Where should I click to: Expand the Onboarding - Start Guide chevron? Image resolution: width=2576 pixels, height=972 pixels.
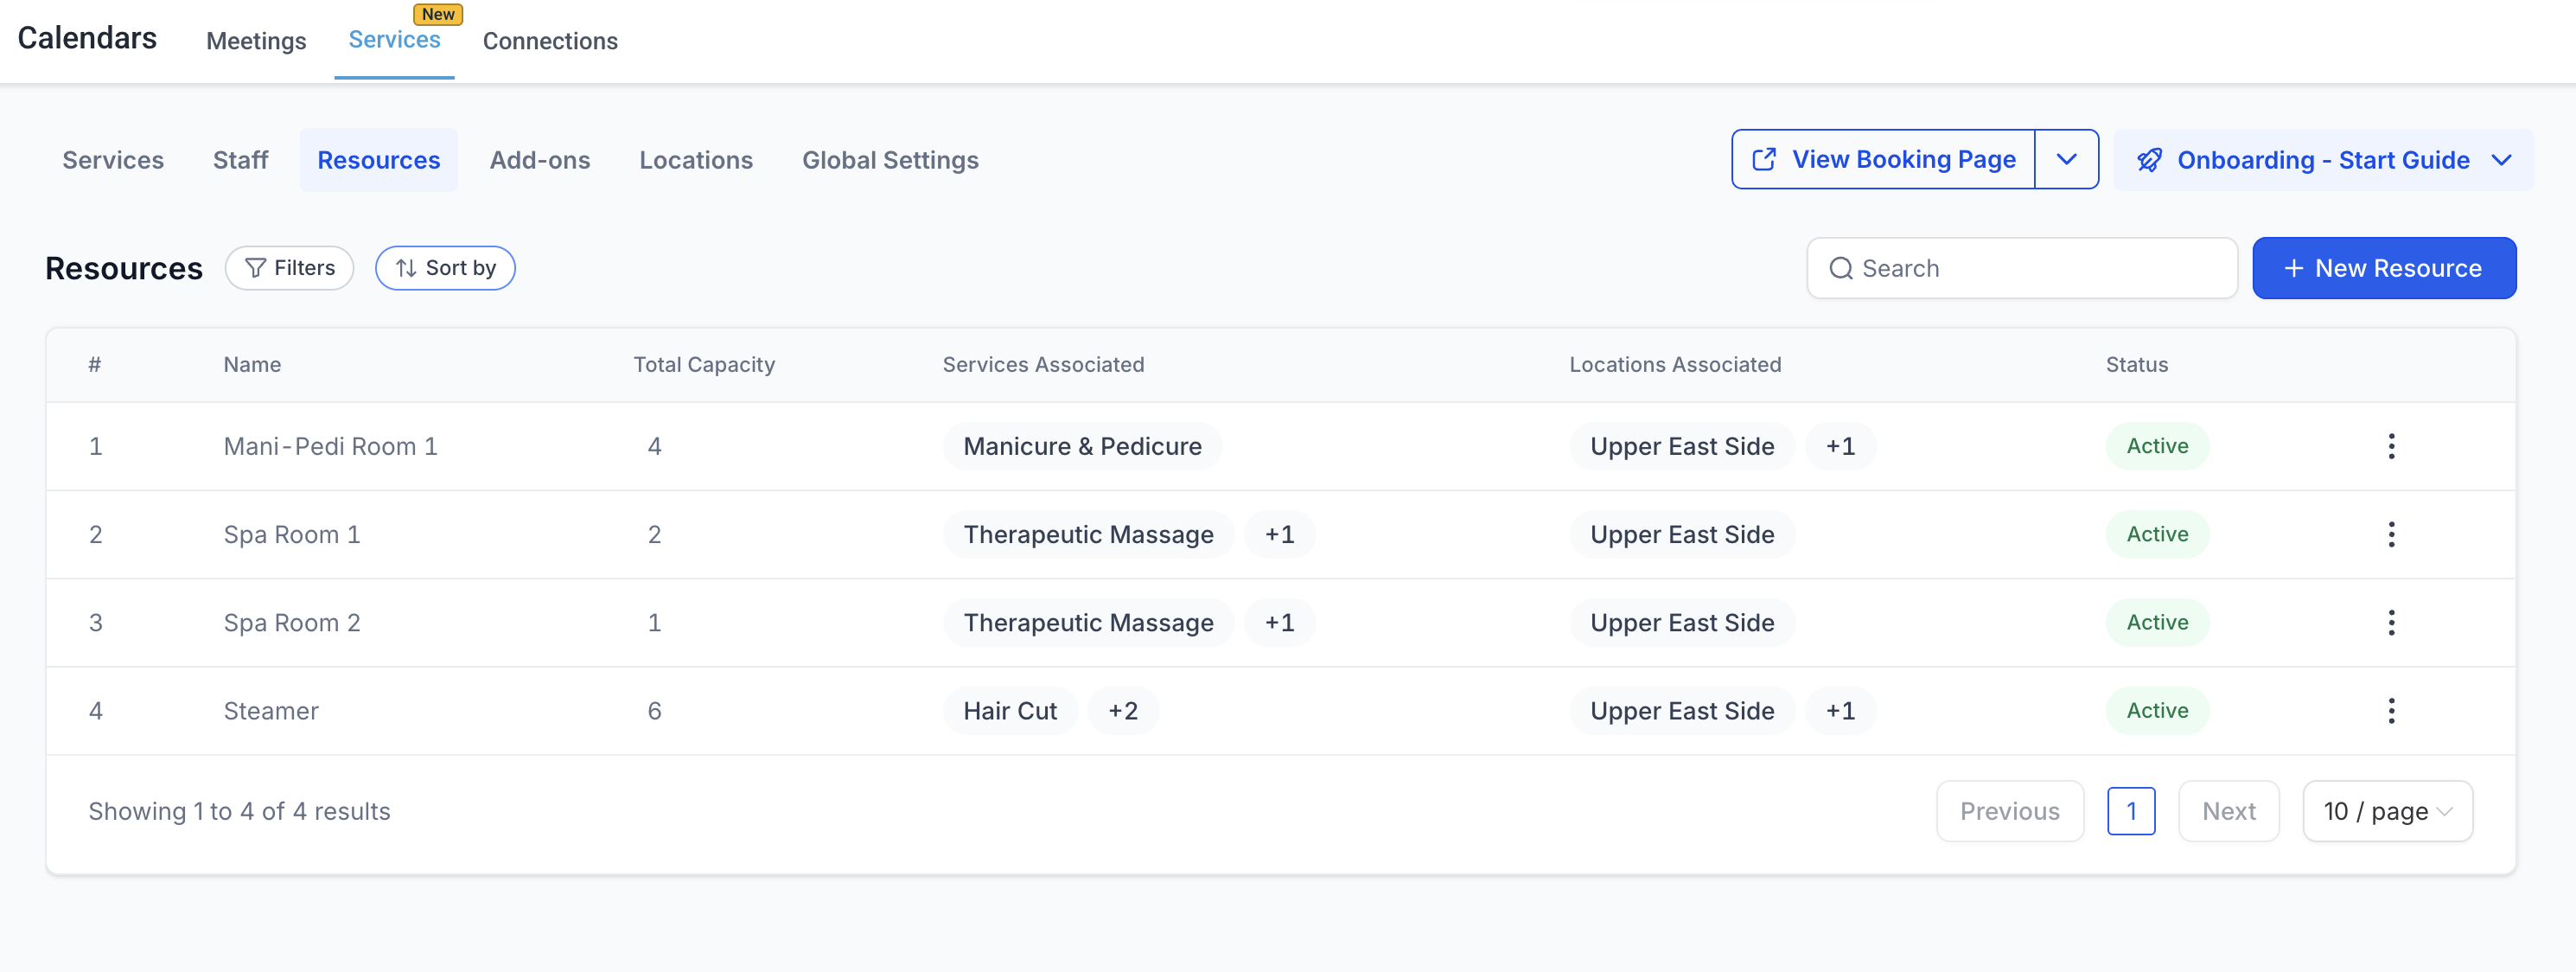tap(2501, 160)
